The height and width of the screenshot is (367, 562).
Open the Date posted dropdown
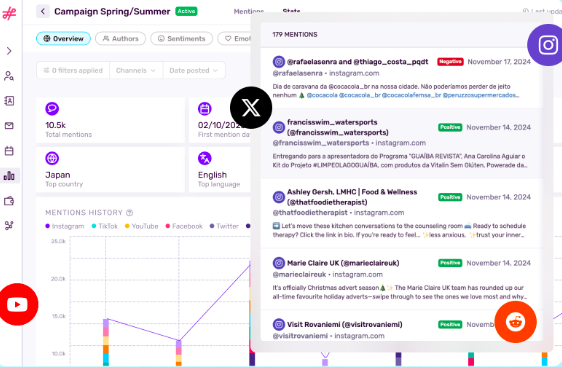pyautogui.click(x=194, y=71)
